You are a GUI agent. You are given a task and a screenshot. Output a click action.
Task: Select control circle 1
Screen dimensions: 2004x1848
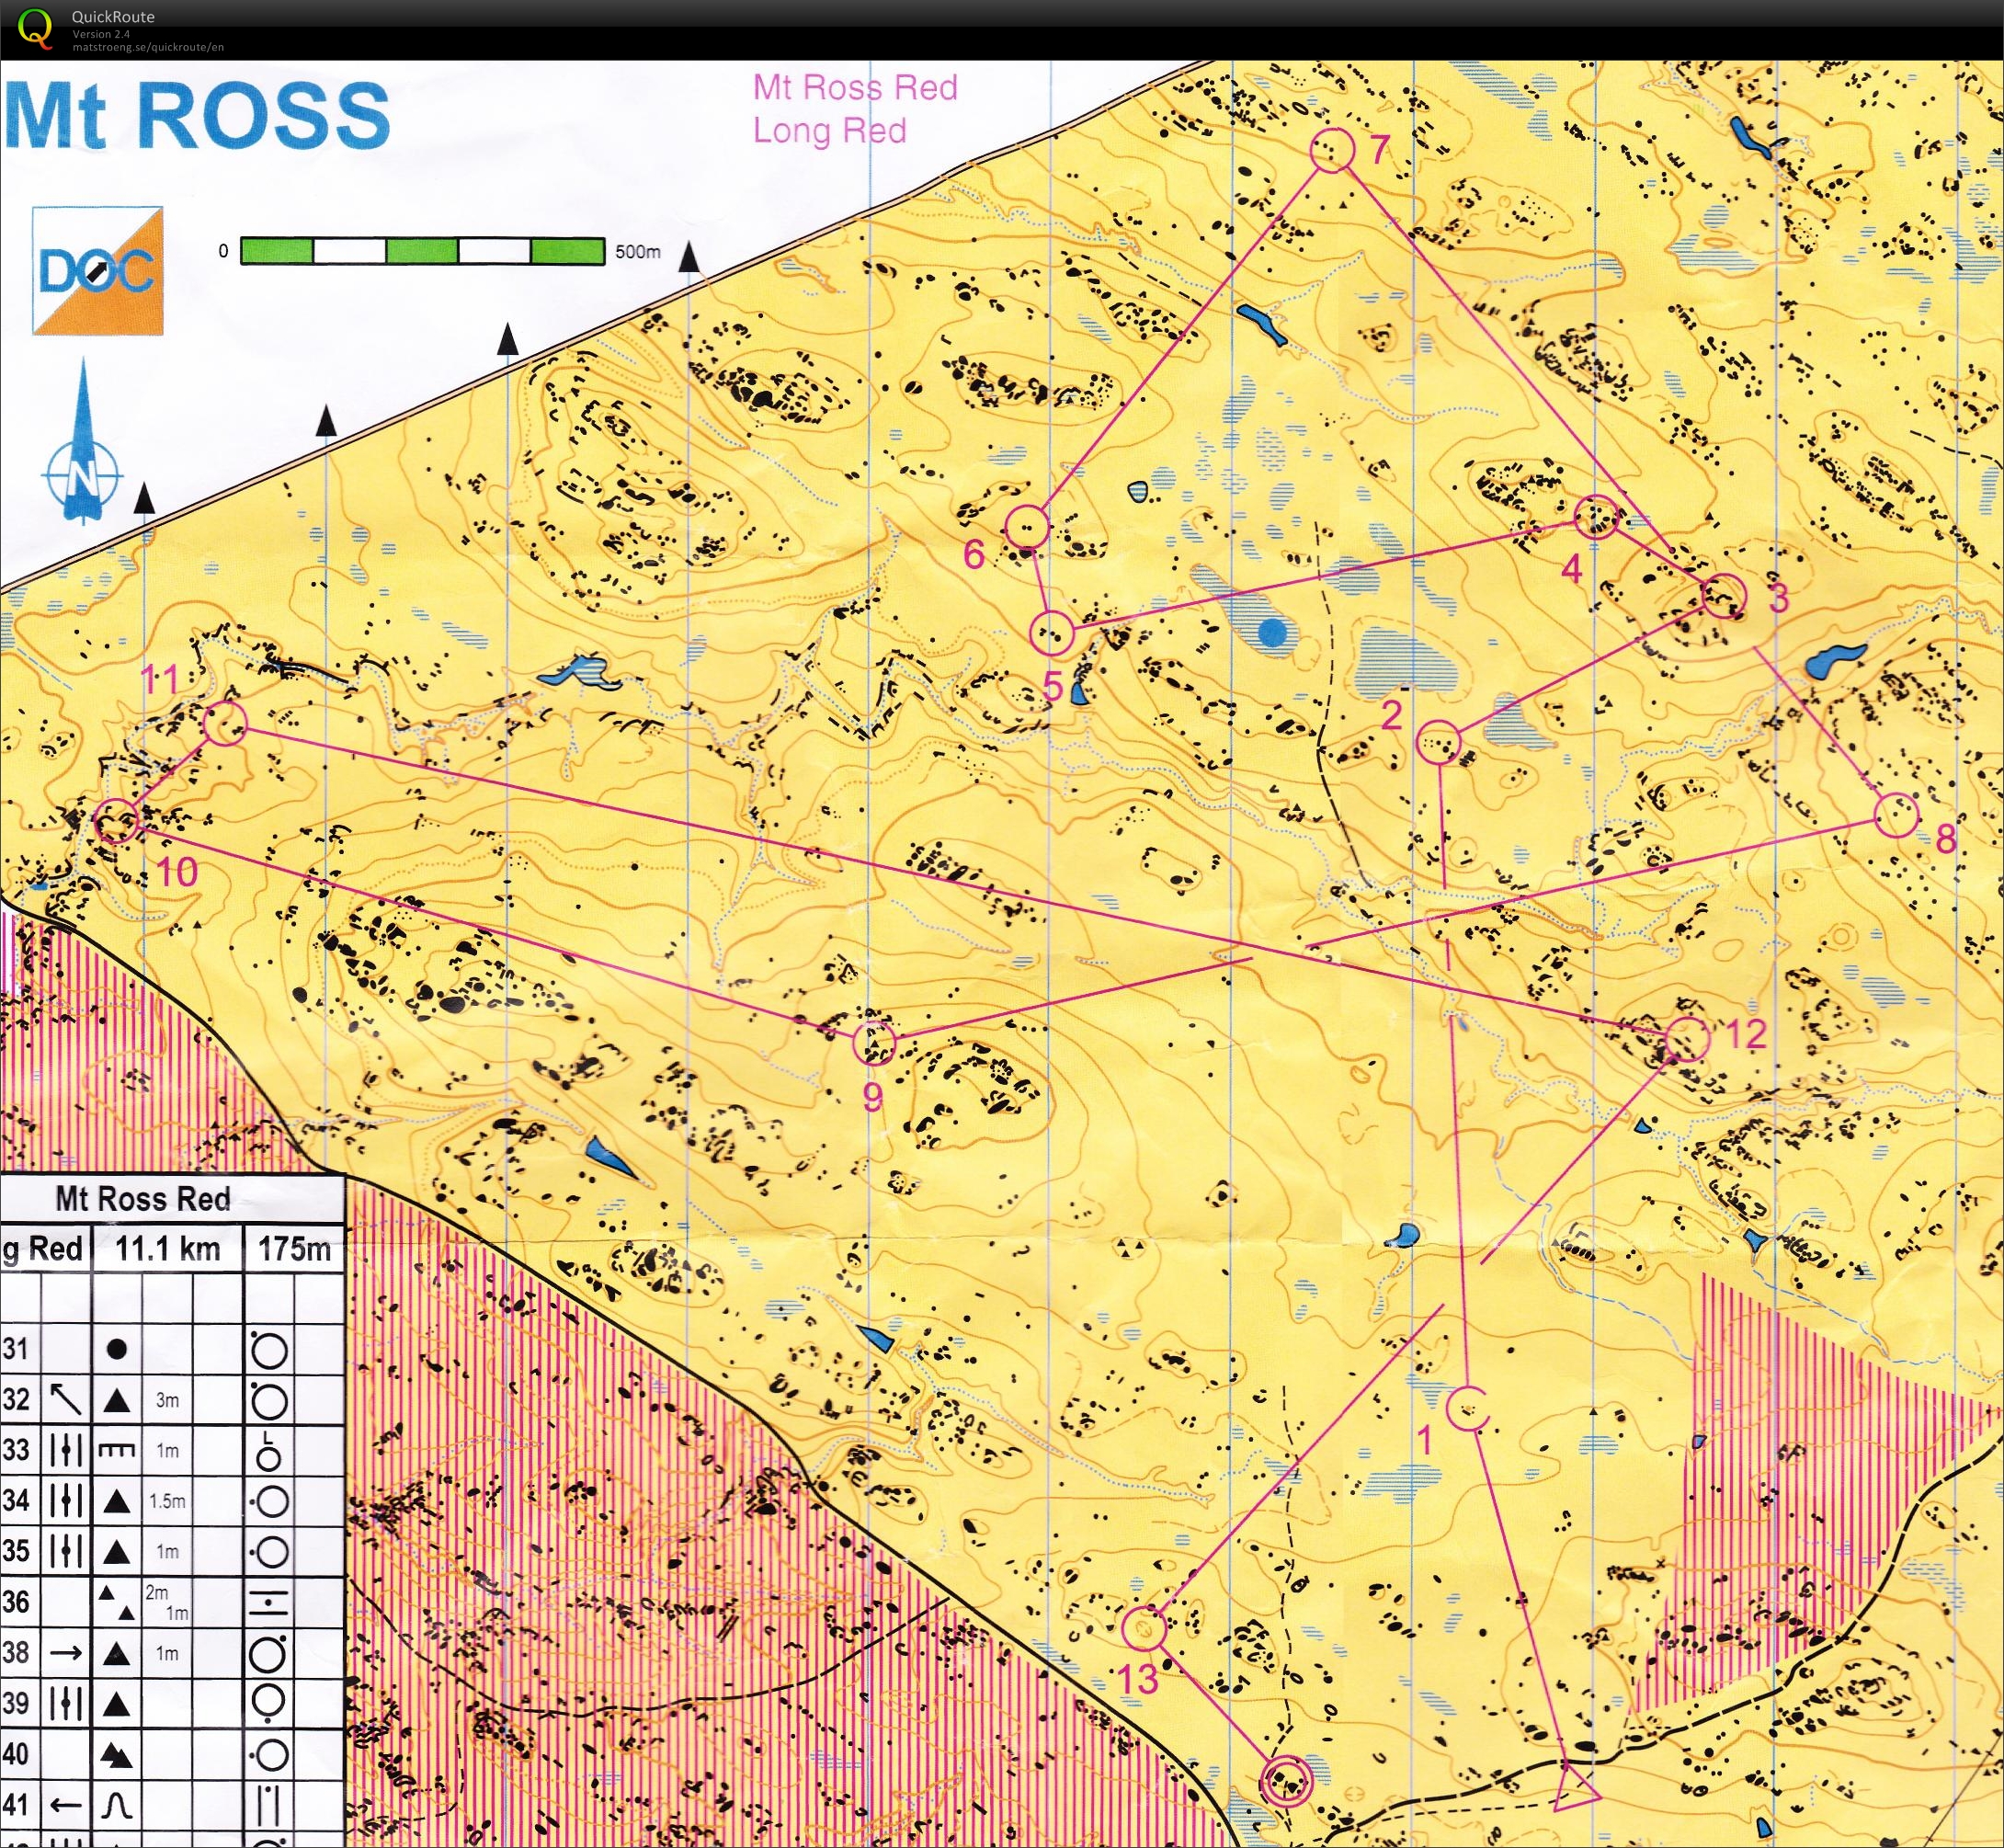[1467, 1409]
